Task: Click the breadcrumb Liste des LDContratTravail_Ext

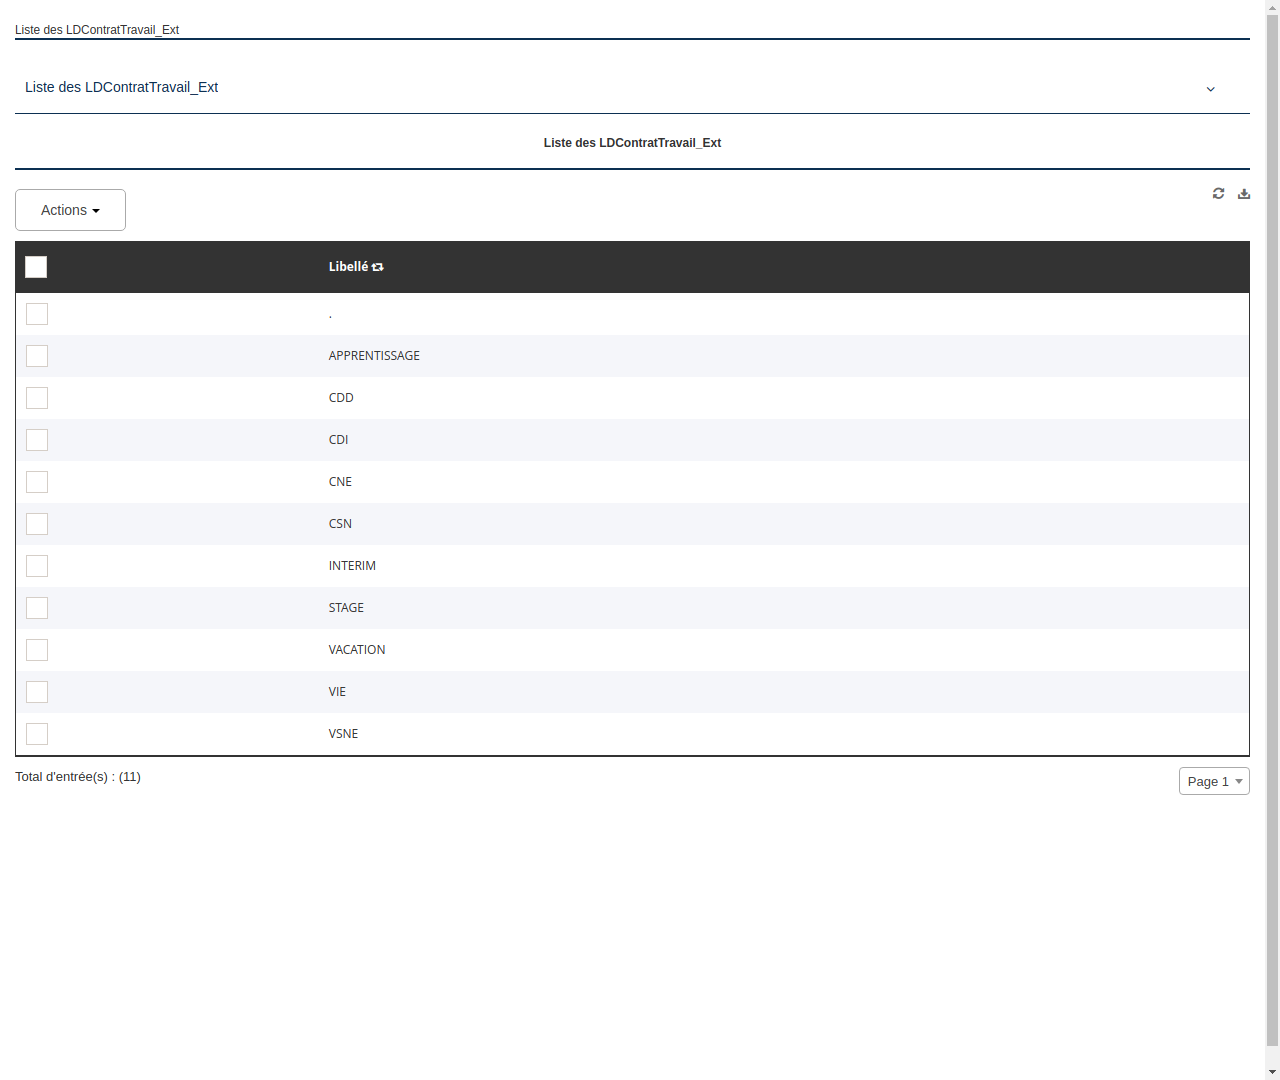Action: pos(97,30)
